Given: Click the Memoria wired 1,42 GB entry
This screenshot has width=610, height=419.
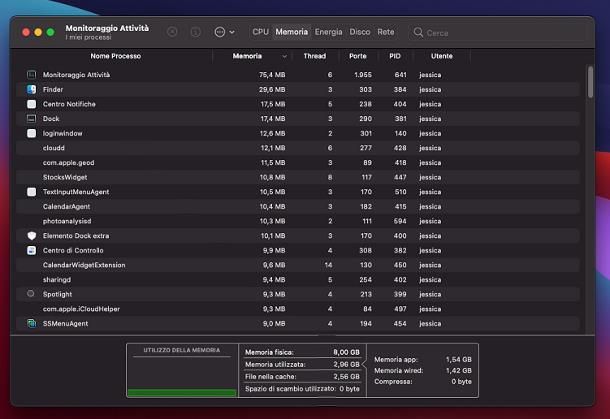Looking at the screenshot, I should coord(423,370).
